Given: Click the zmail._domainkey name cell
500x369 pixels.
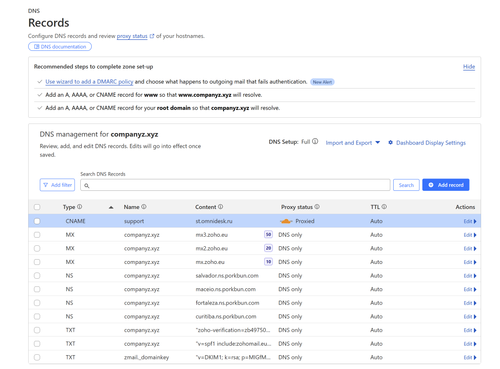Looking at the screenshot, I should [146, 357].
